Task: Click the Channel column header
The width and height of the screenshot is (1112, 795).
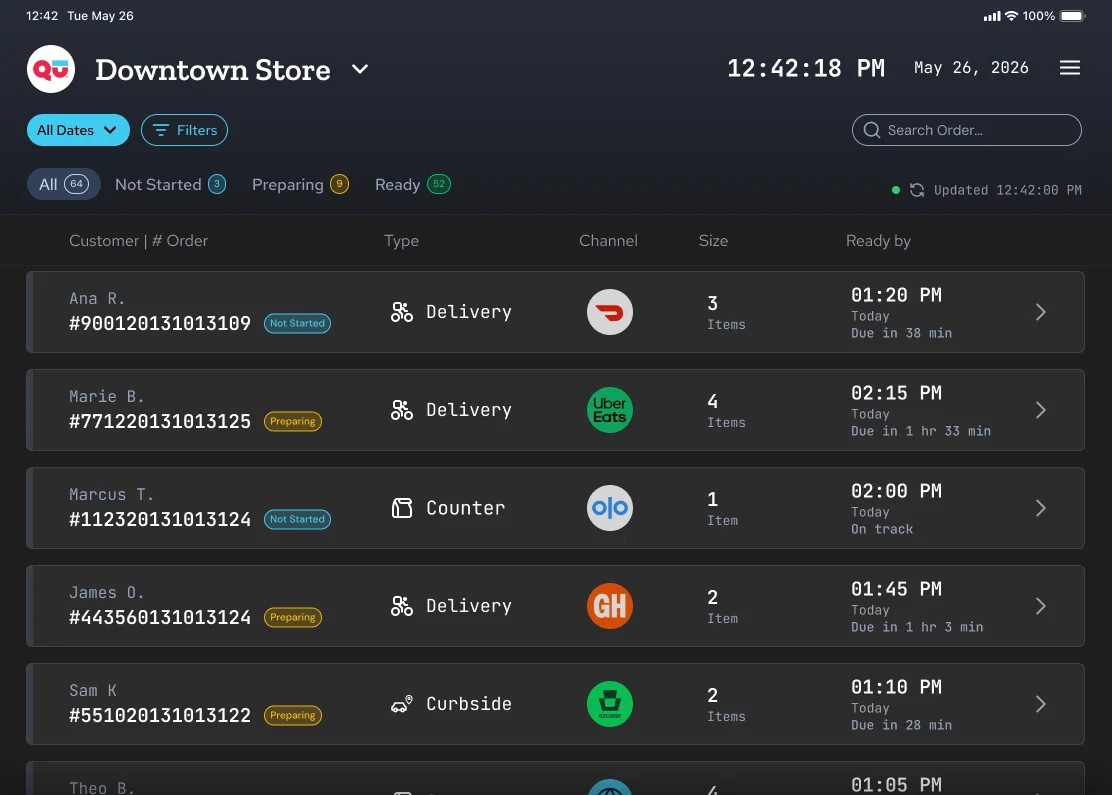Action: [x=608, y=240]
